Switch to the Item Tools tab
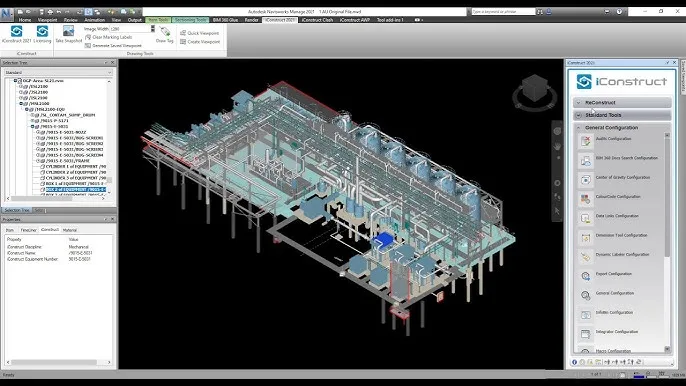This screenshot has width=686, height=386. pyautogui.click(x=158, y=20)
